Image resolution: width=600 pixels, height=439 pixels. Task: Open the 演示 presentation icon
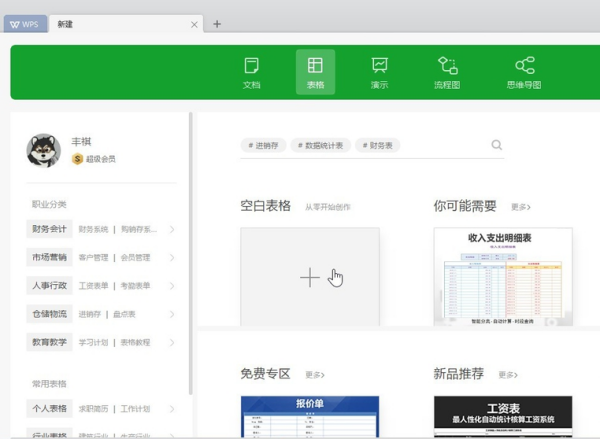[x=379, y=66]
